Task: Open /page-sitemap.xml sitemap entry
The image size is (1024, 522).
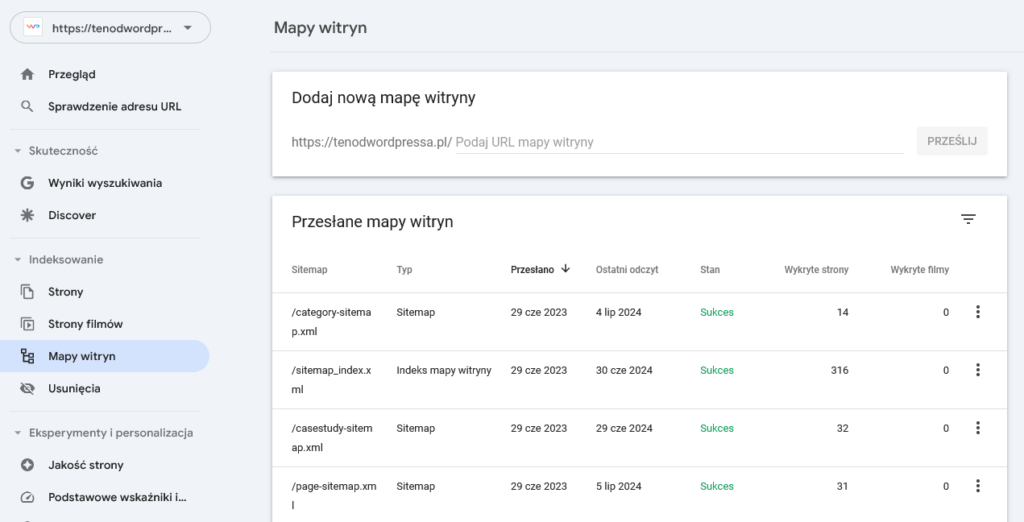Action: 334,495
